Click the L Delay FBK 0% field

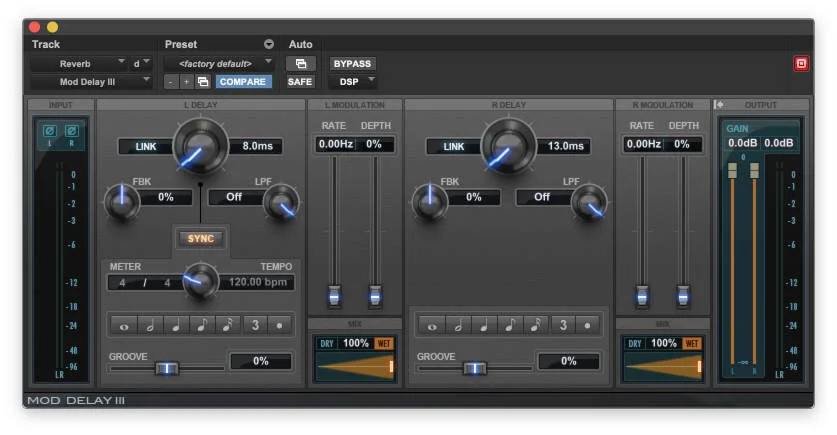click(166, 197)
